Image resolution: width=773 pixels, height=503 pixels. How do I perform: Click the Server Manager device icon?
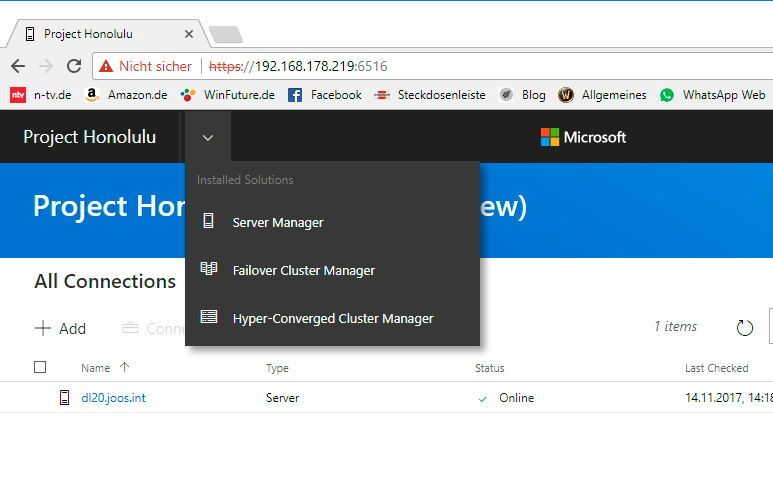tap(209, 220)
